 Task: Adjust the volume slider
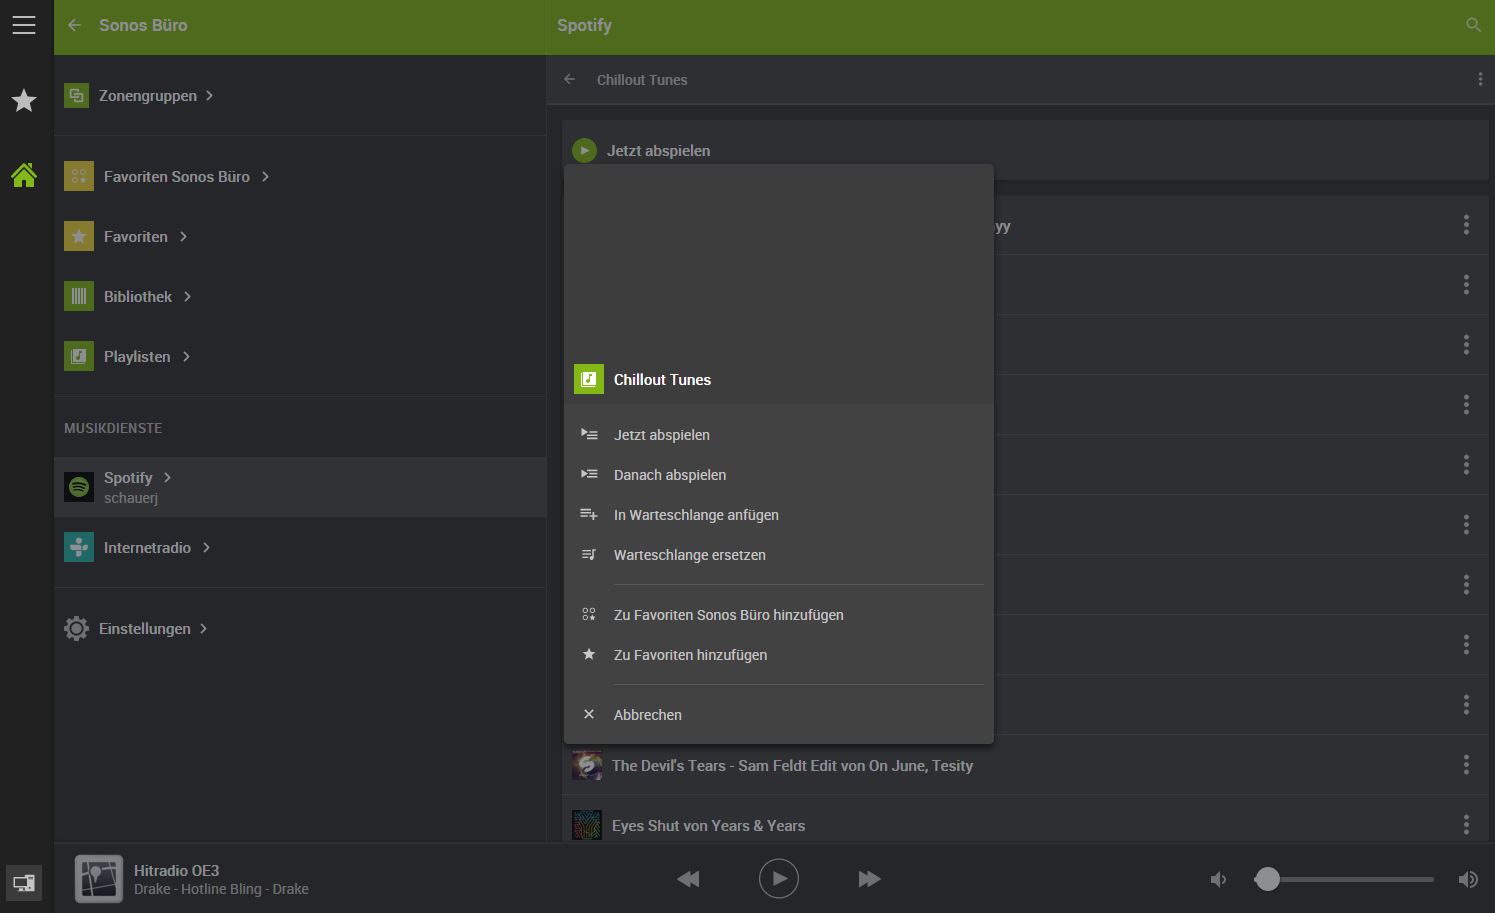point(1344,879)
